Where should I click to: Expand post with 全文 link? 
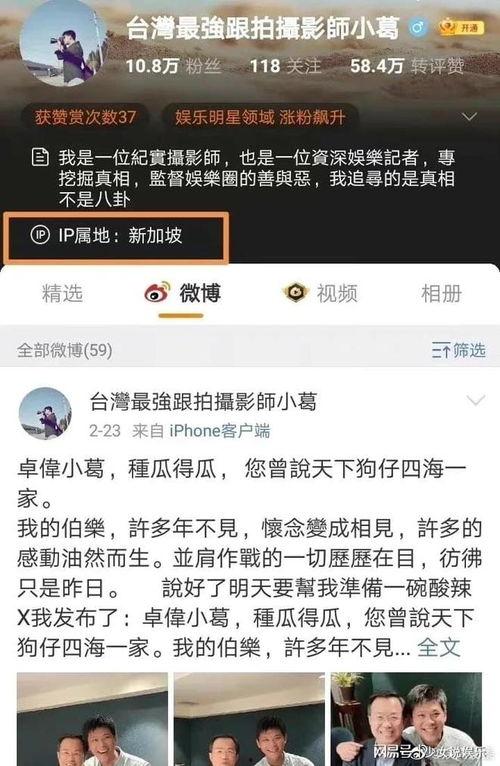coord(438,647)
